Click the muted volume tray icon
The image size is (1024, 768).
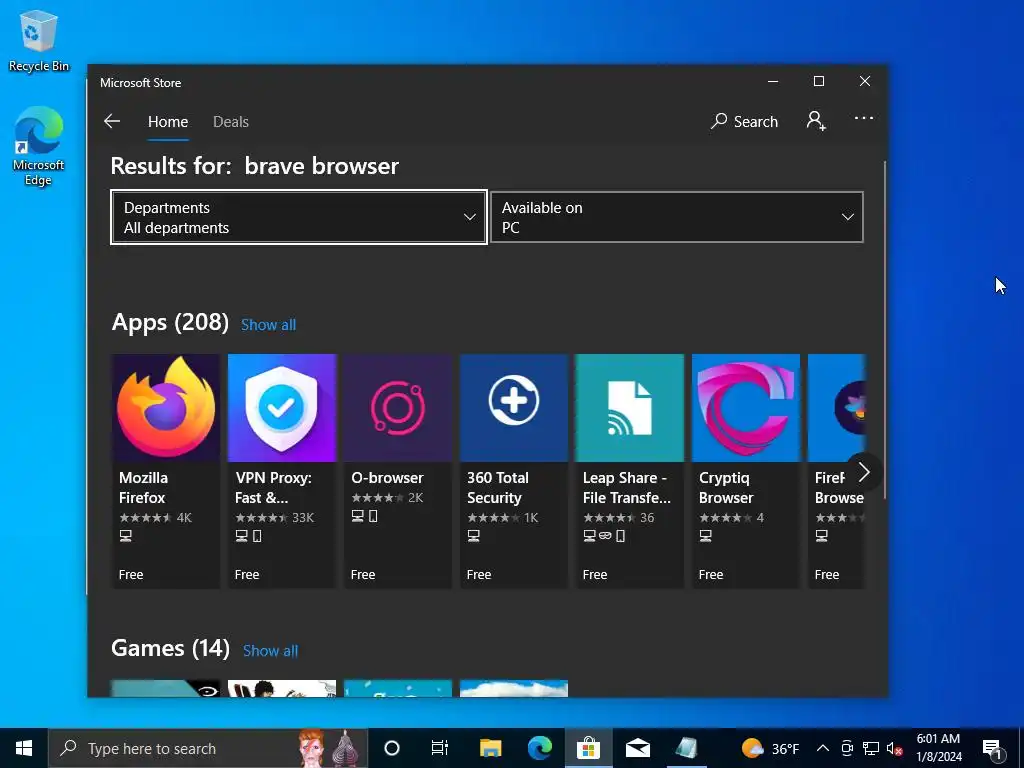click(x=894, y=748)
